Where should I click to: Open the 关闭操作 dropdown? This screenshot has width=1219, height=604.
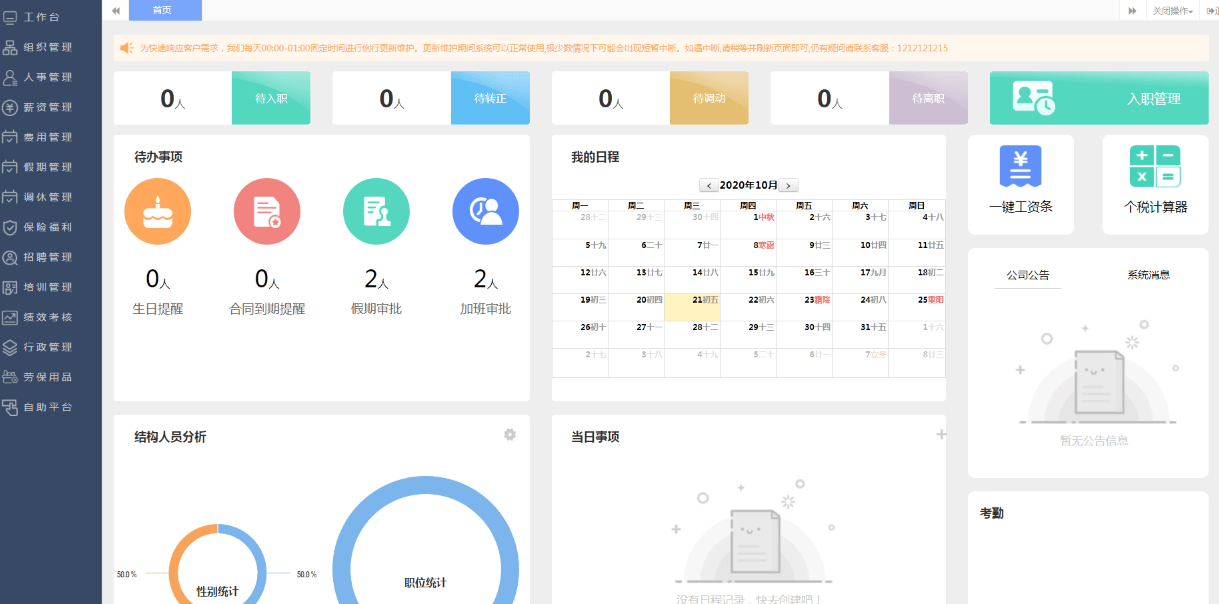pyautogui.click(x=1172, y=10)
